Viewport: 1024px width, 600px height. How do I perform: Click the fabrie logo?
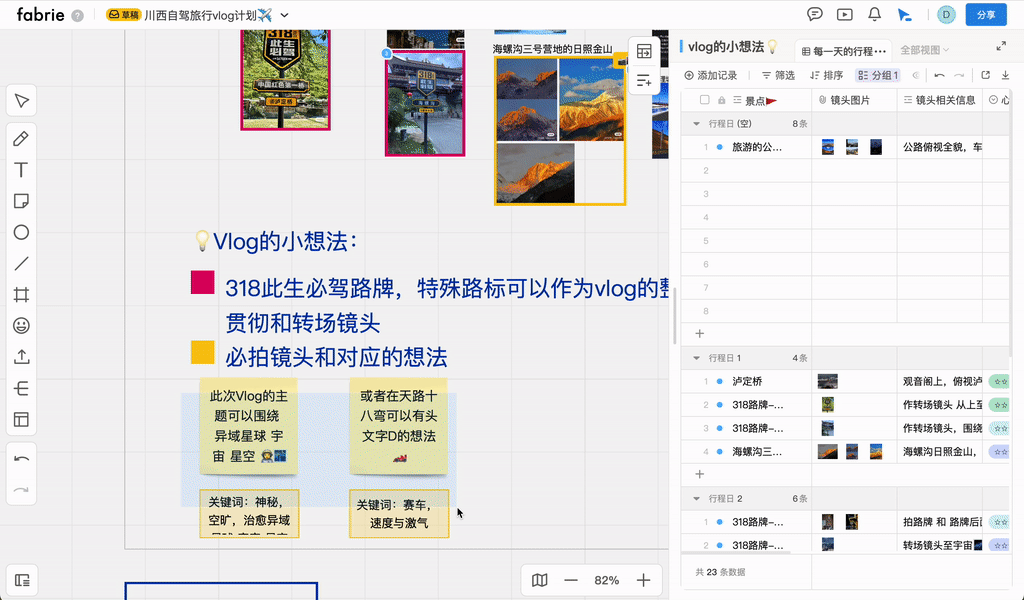click(x=40, y=14)
